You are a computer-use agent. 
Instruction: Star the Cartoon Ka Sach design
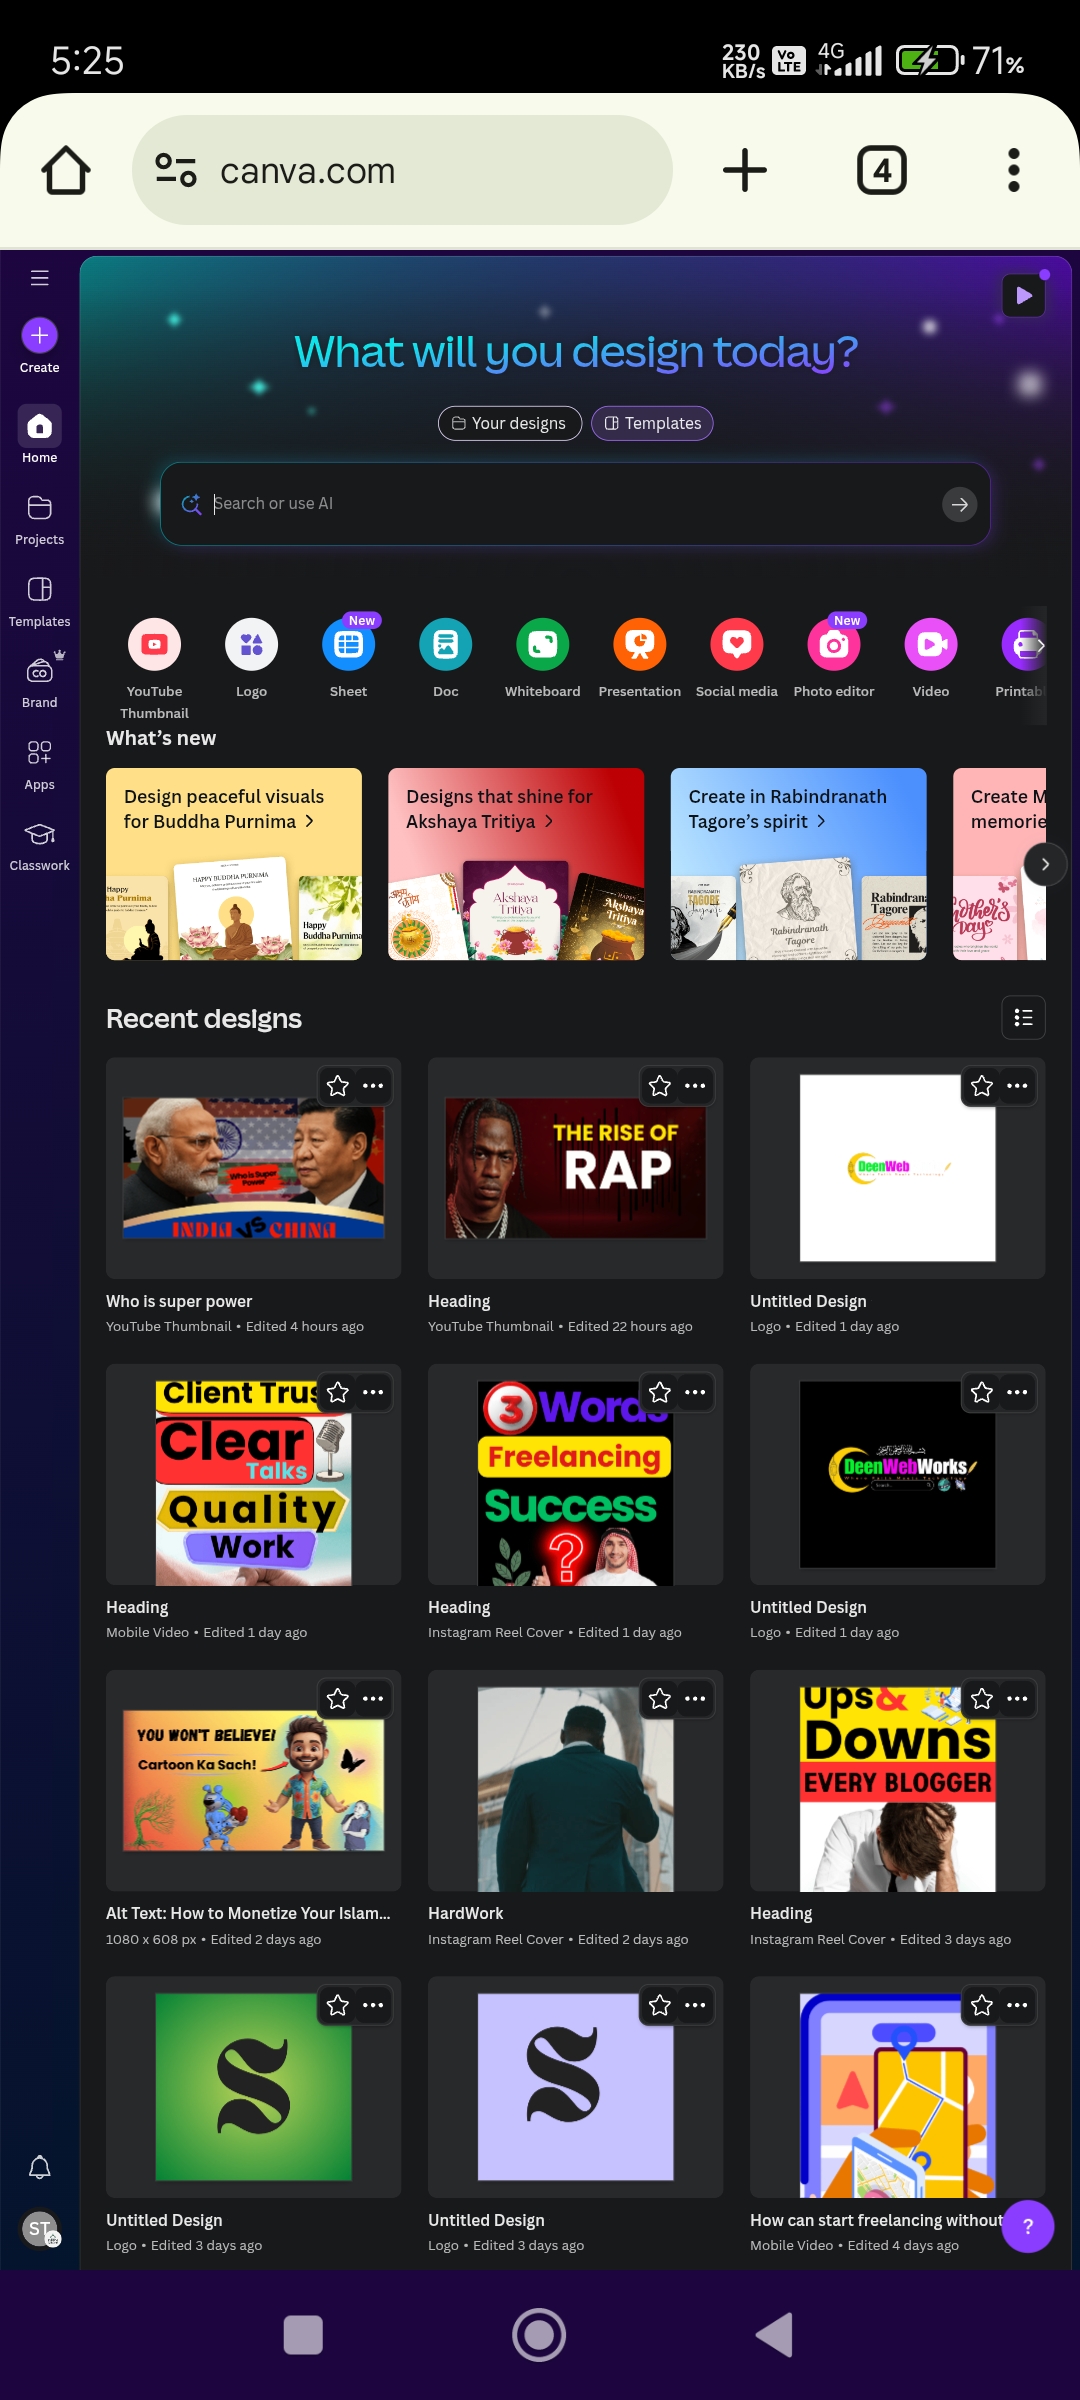point(338,1699)
